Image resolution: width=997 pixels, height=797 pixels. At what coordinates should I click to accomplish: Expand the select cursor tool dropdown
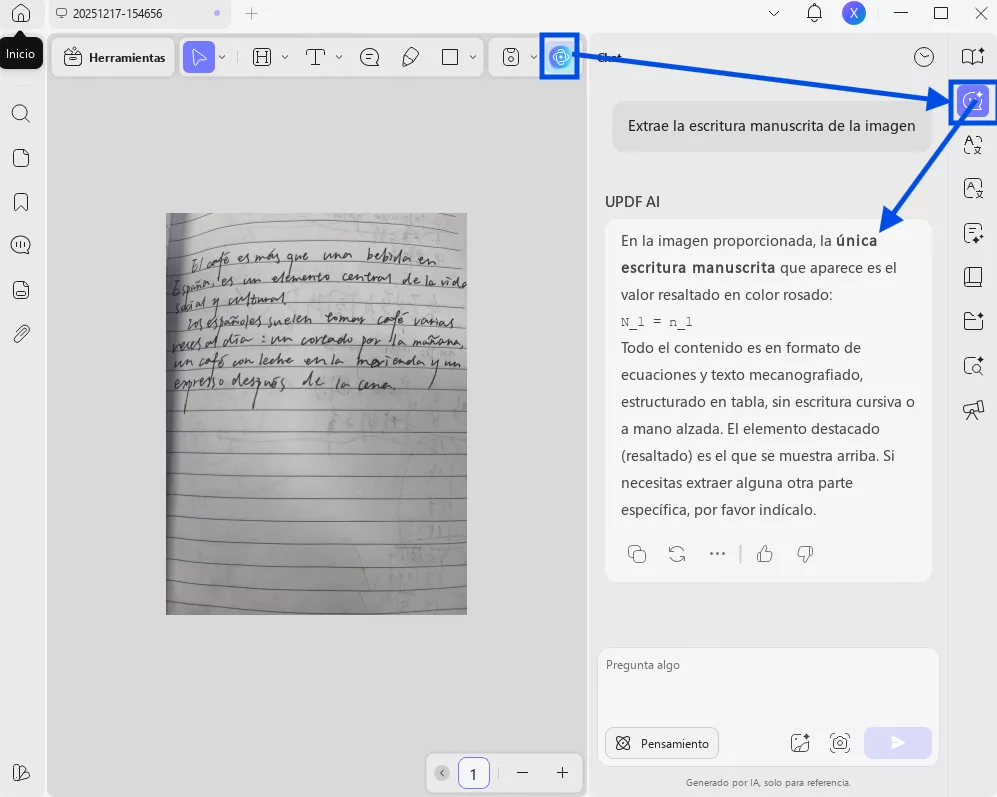[222, 57]
